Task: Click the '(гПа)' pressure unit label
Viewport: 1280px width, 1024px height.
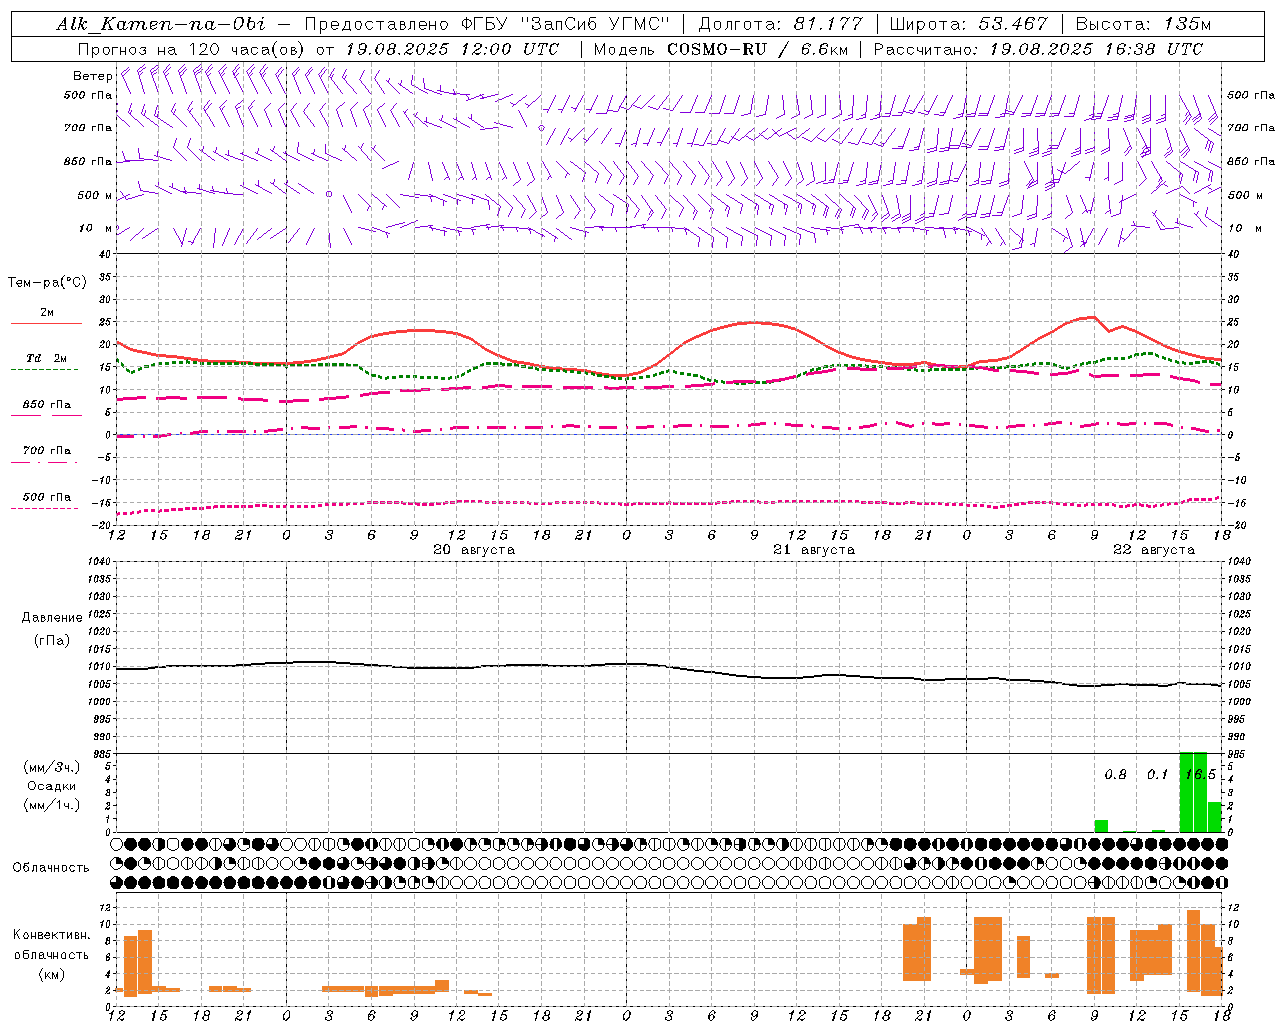Action: (x=52, y=641)
